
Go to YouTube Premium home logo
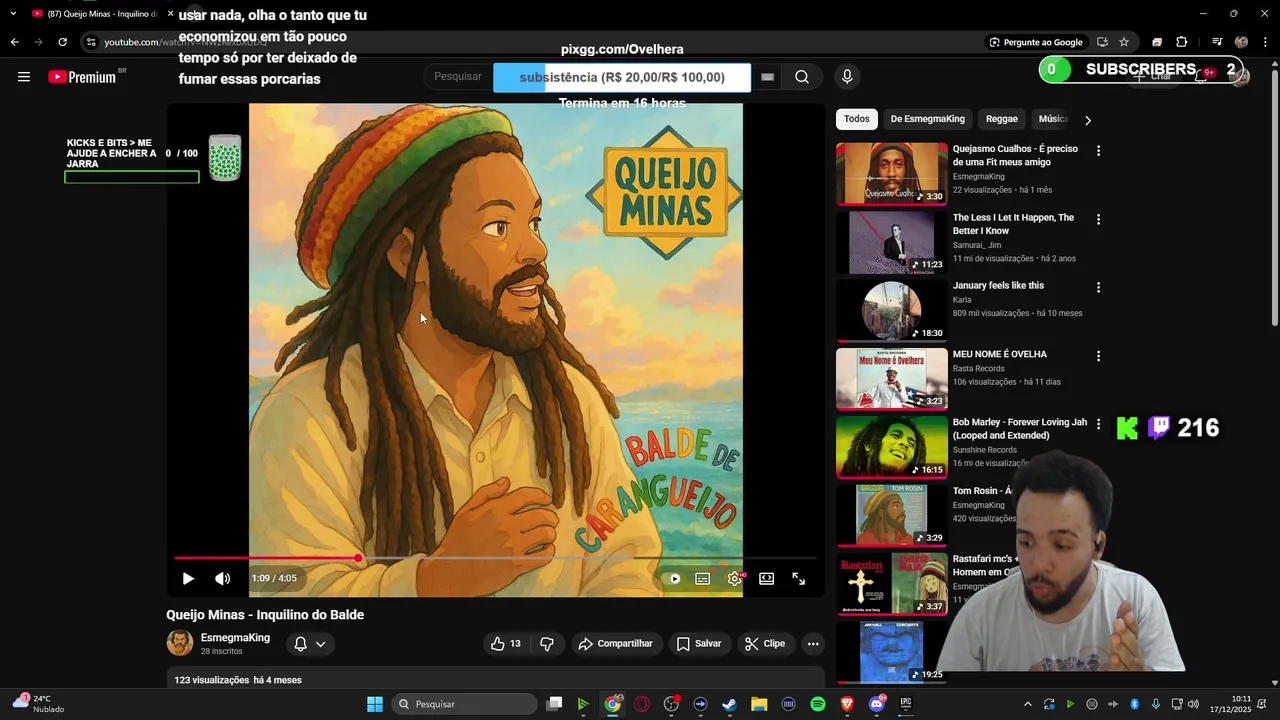coord(82,77)
